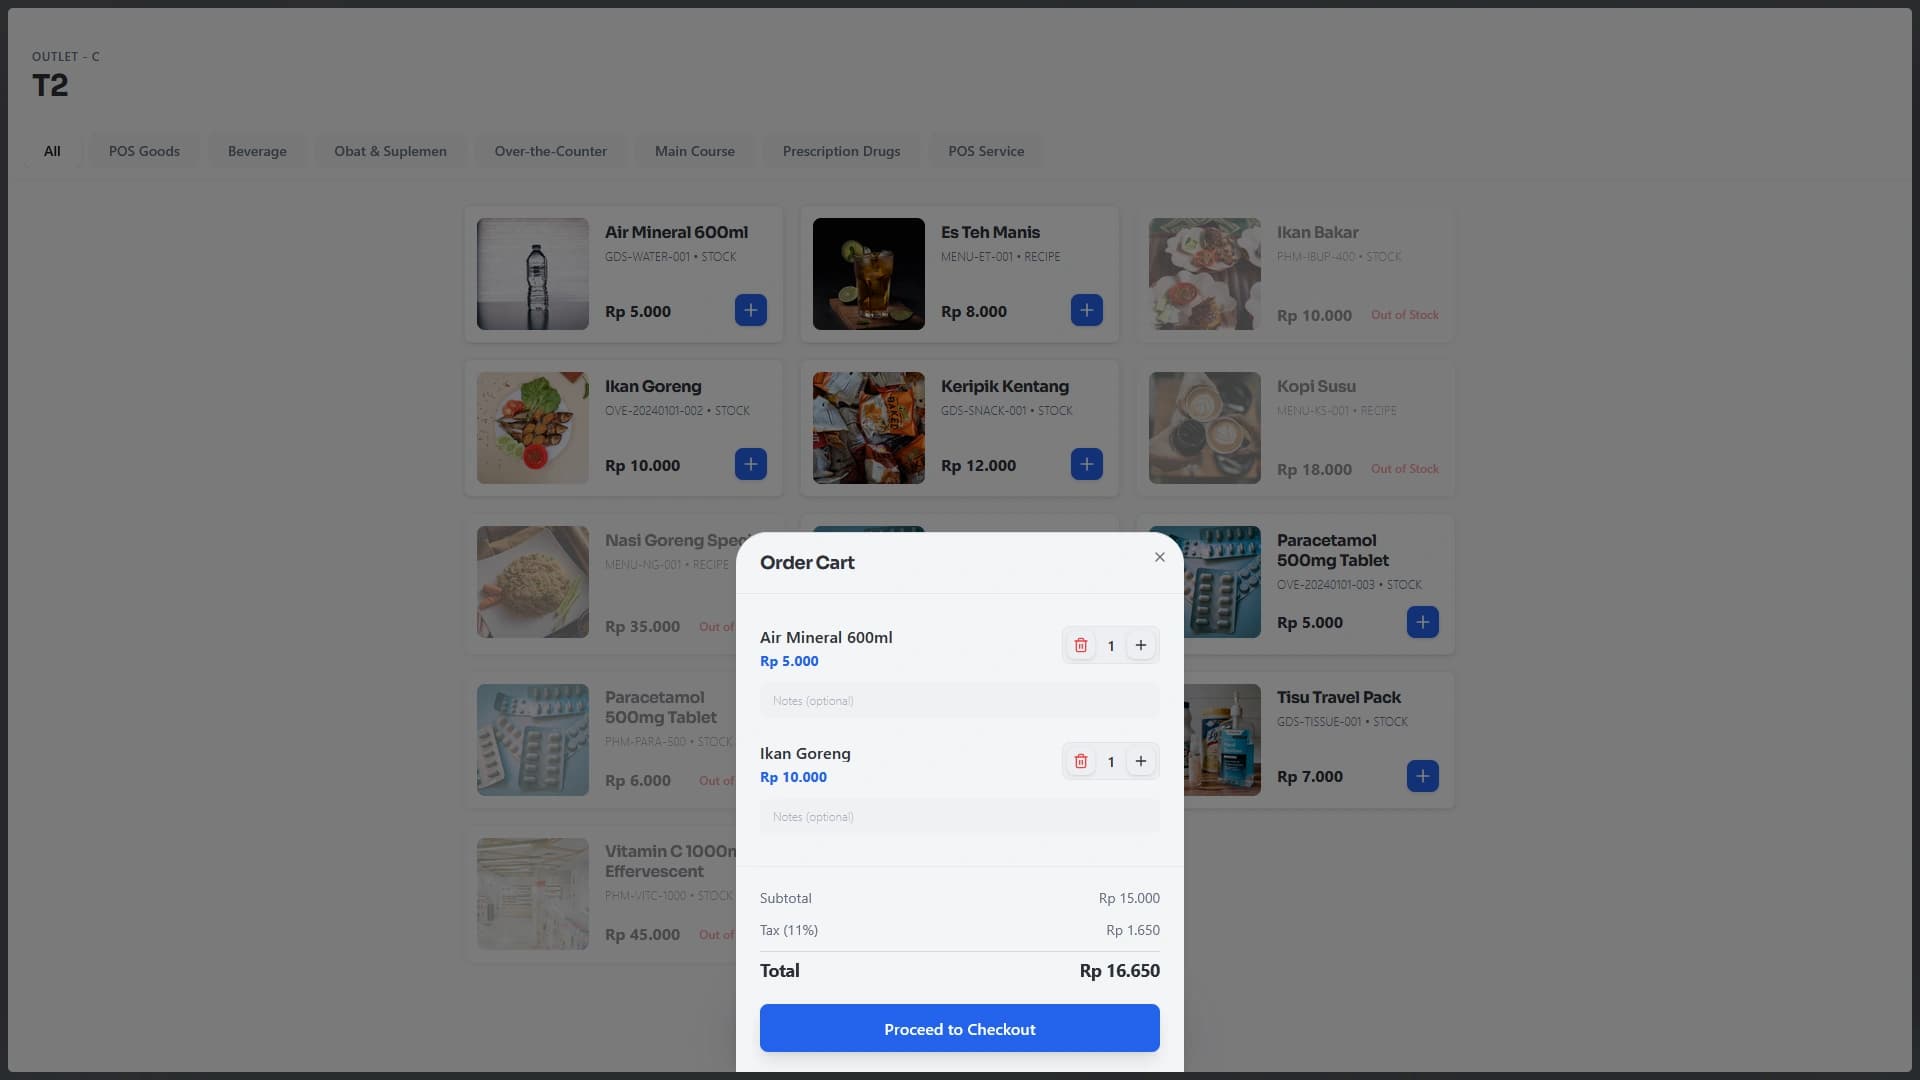Open POS Service category tab
The height and width of the screenshot is (1080, 1920).
pyautogui.click(x=986, y=151)
